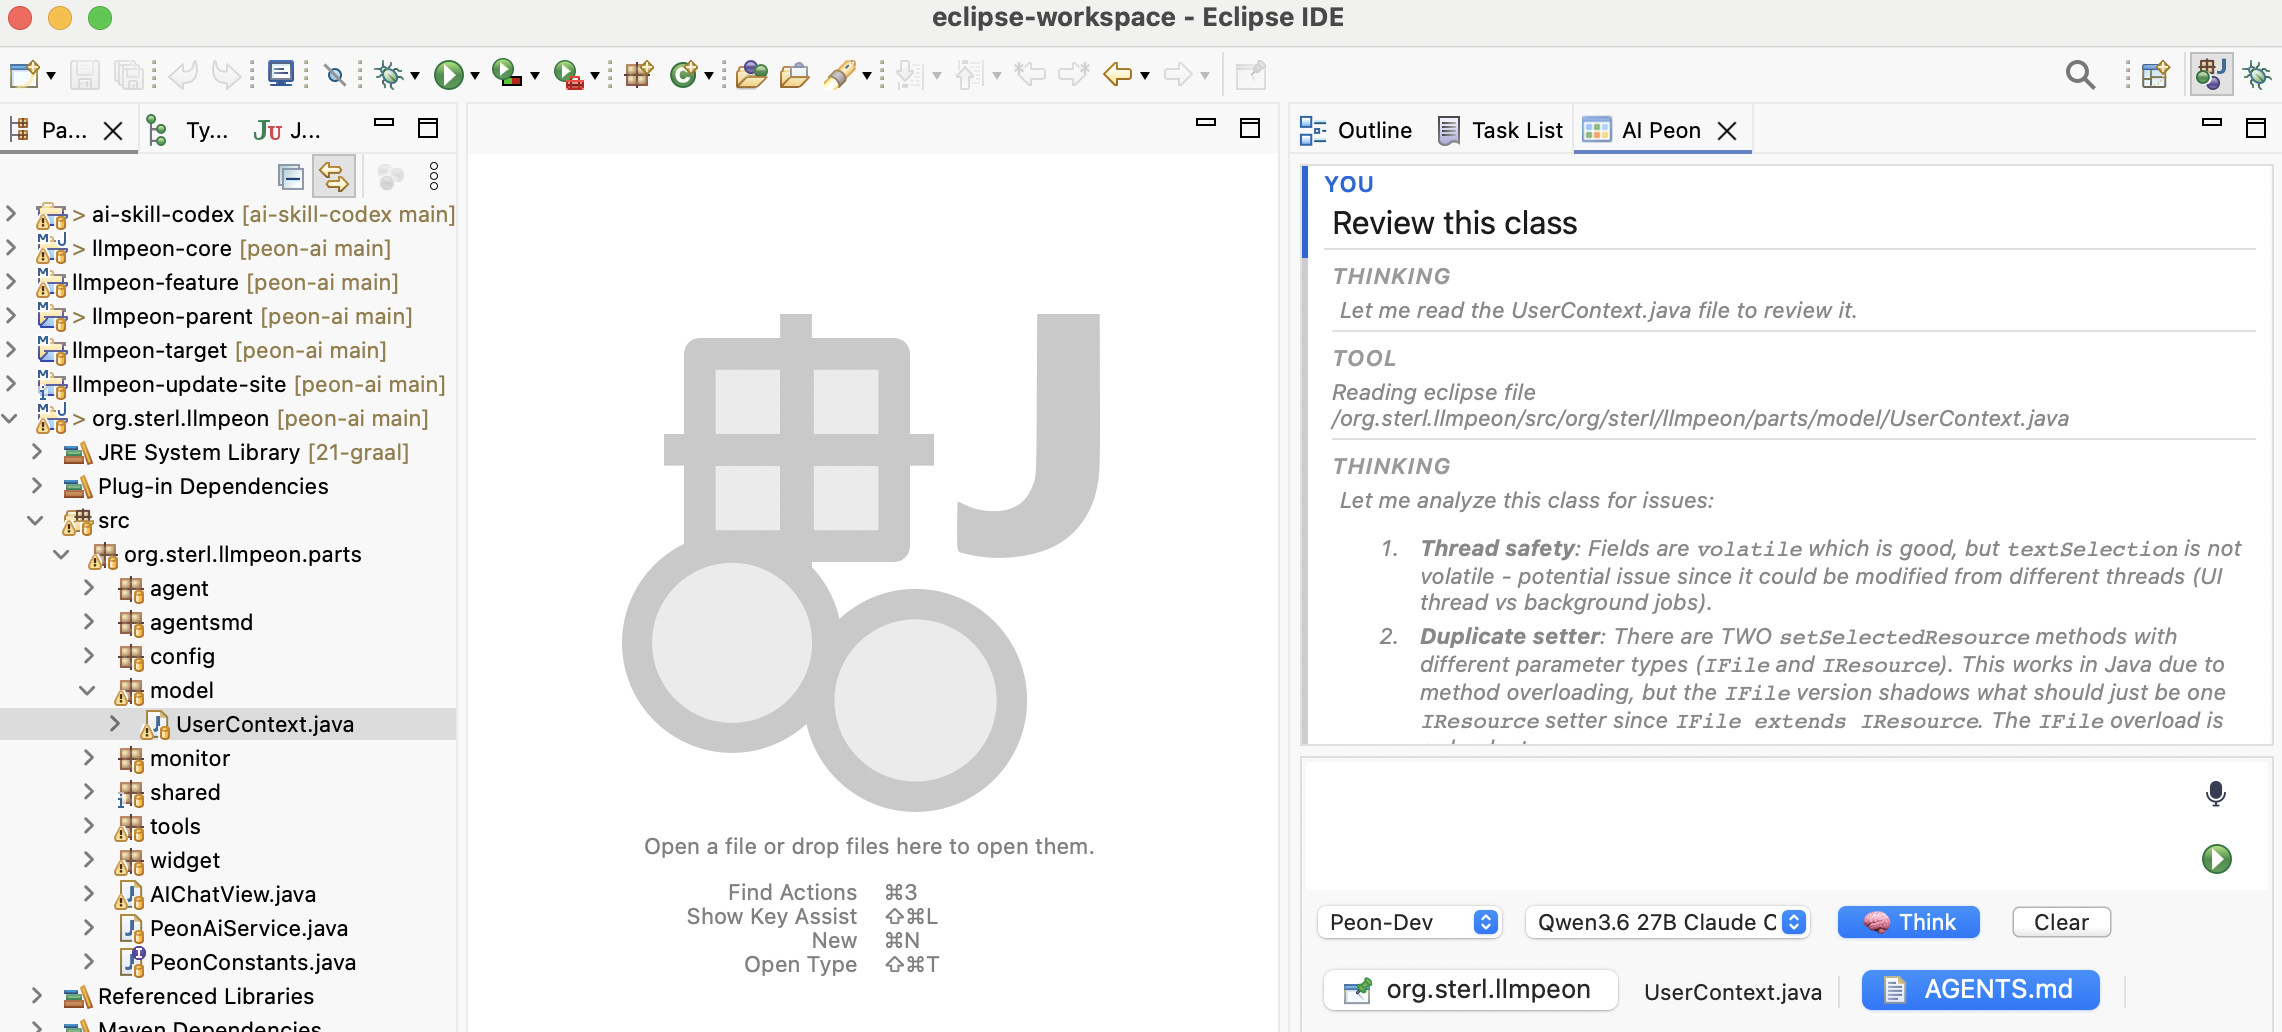Click the External Tools run icon
Screen dimensions: 2282x1032
pos(568,74)
